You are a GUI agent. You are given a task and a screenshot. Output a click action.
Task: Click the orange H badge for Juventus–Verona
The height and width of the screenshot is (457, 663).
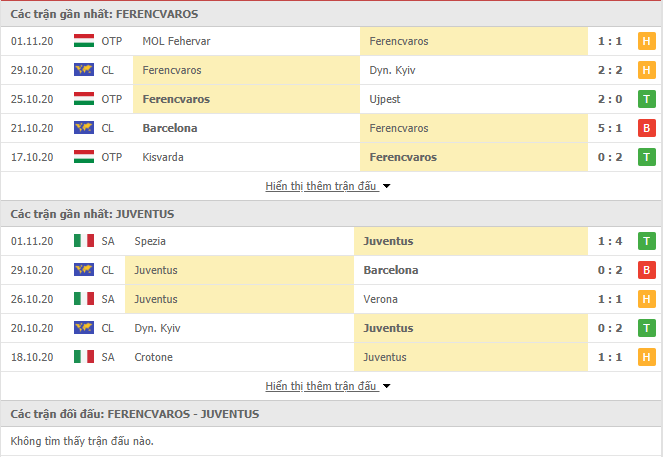(647, 299)
